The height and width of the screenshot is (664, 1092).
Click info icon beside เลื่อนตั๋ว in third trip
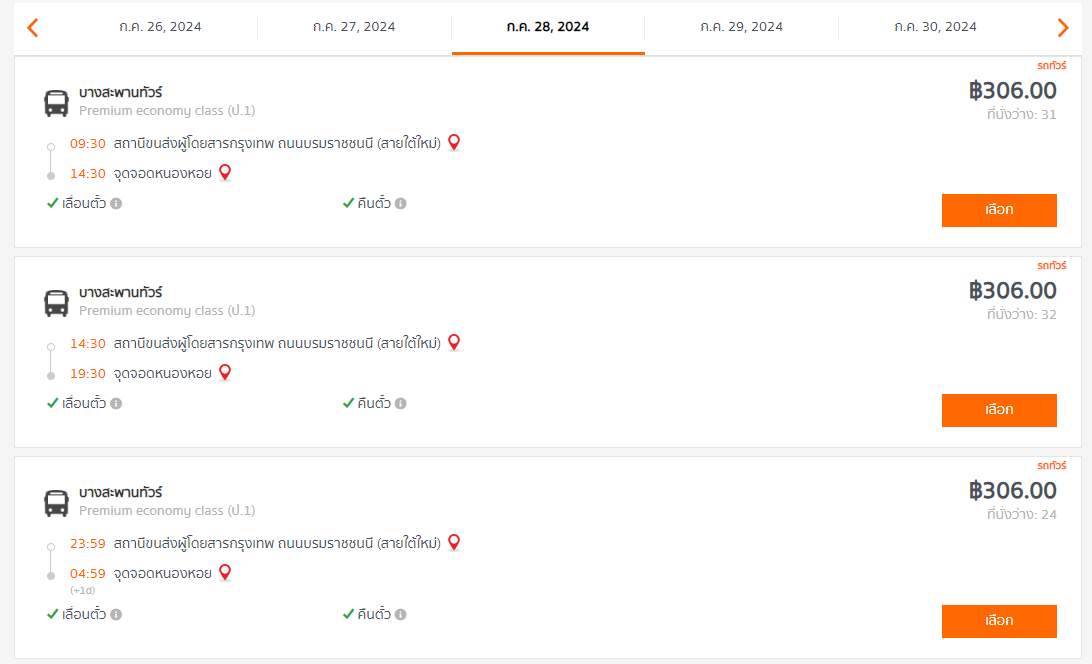(116, 615)
